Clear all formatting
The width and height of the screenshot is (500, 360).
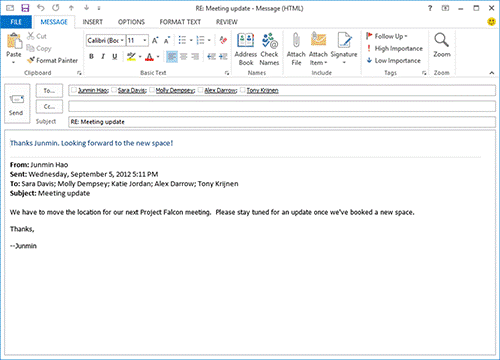click(x=223, y=41)
